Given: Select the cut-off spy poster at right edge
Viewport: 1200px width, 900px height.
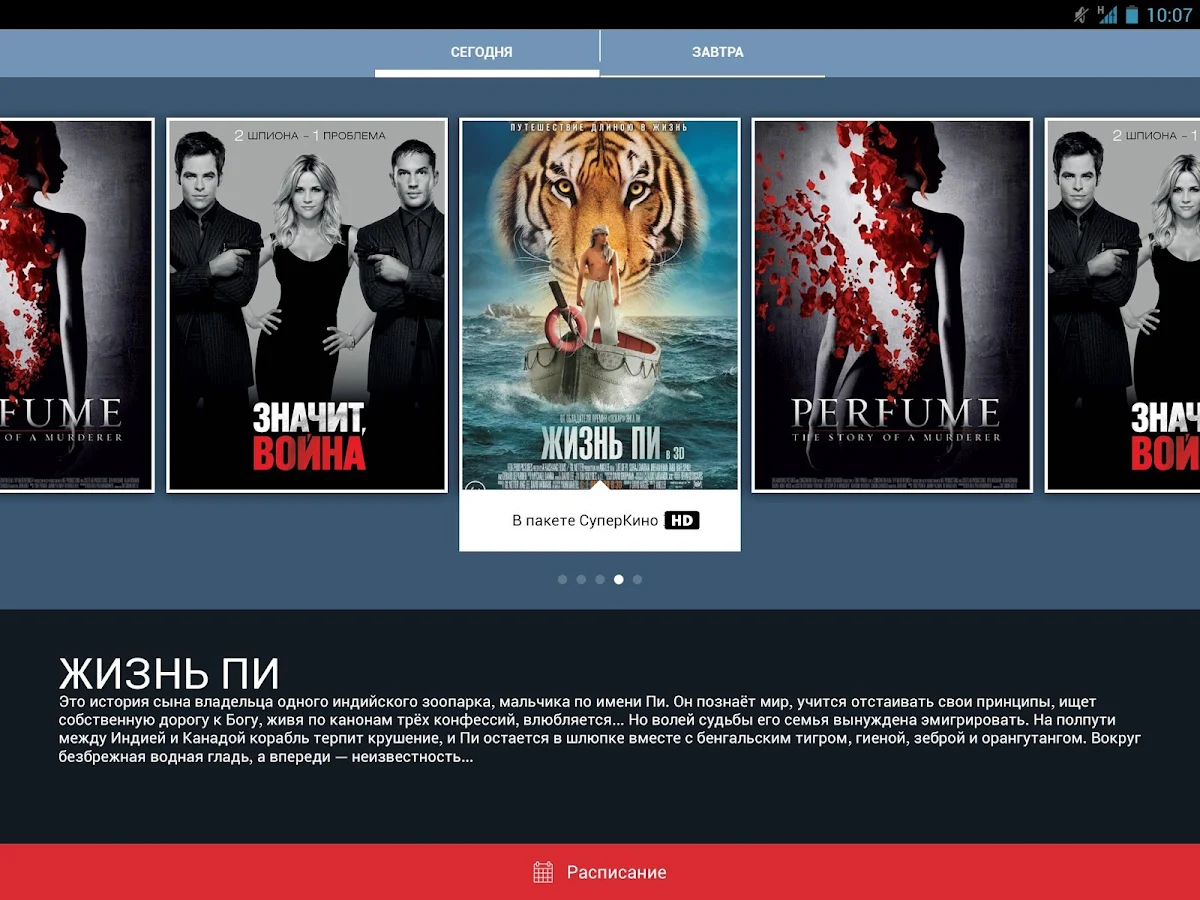Looking at the screenshot, I should point(1122,305).
